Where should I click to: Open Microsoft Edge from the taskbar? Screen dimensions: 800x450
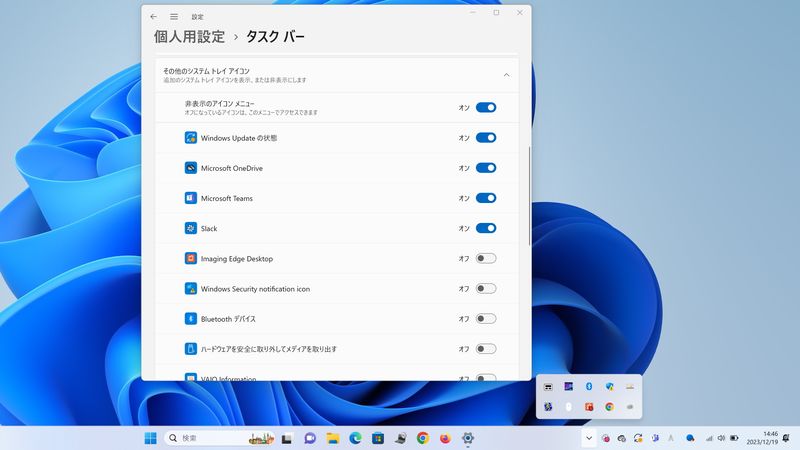355,438
